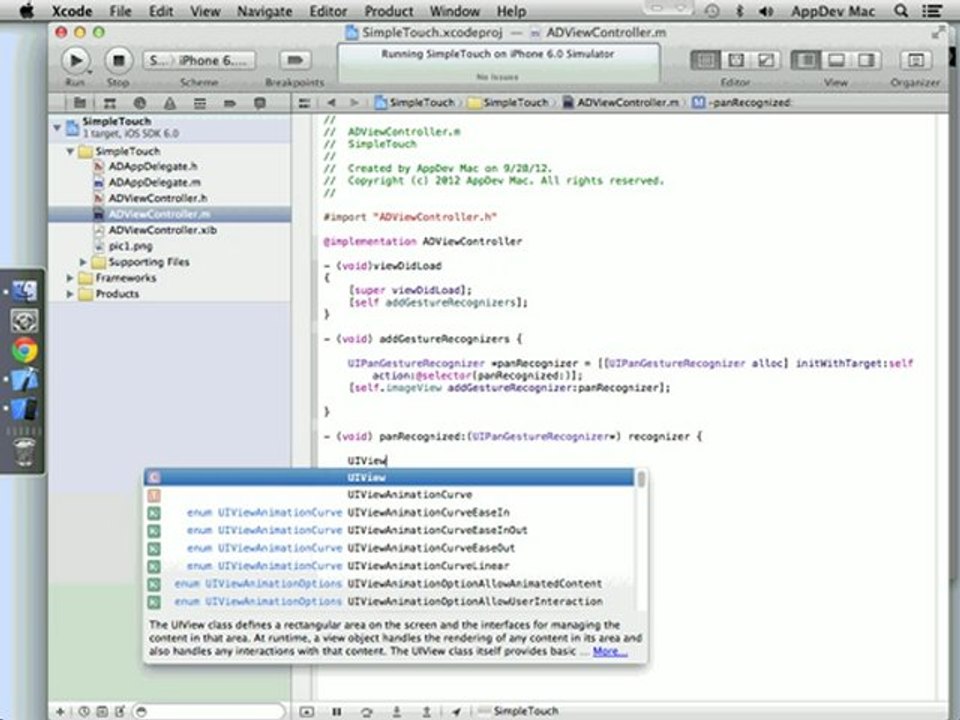
Task: Open the Trash in the Dock
Action: 24,452
